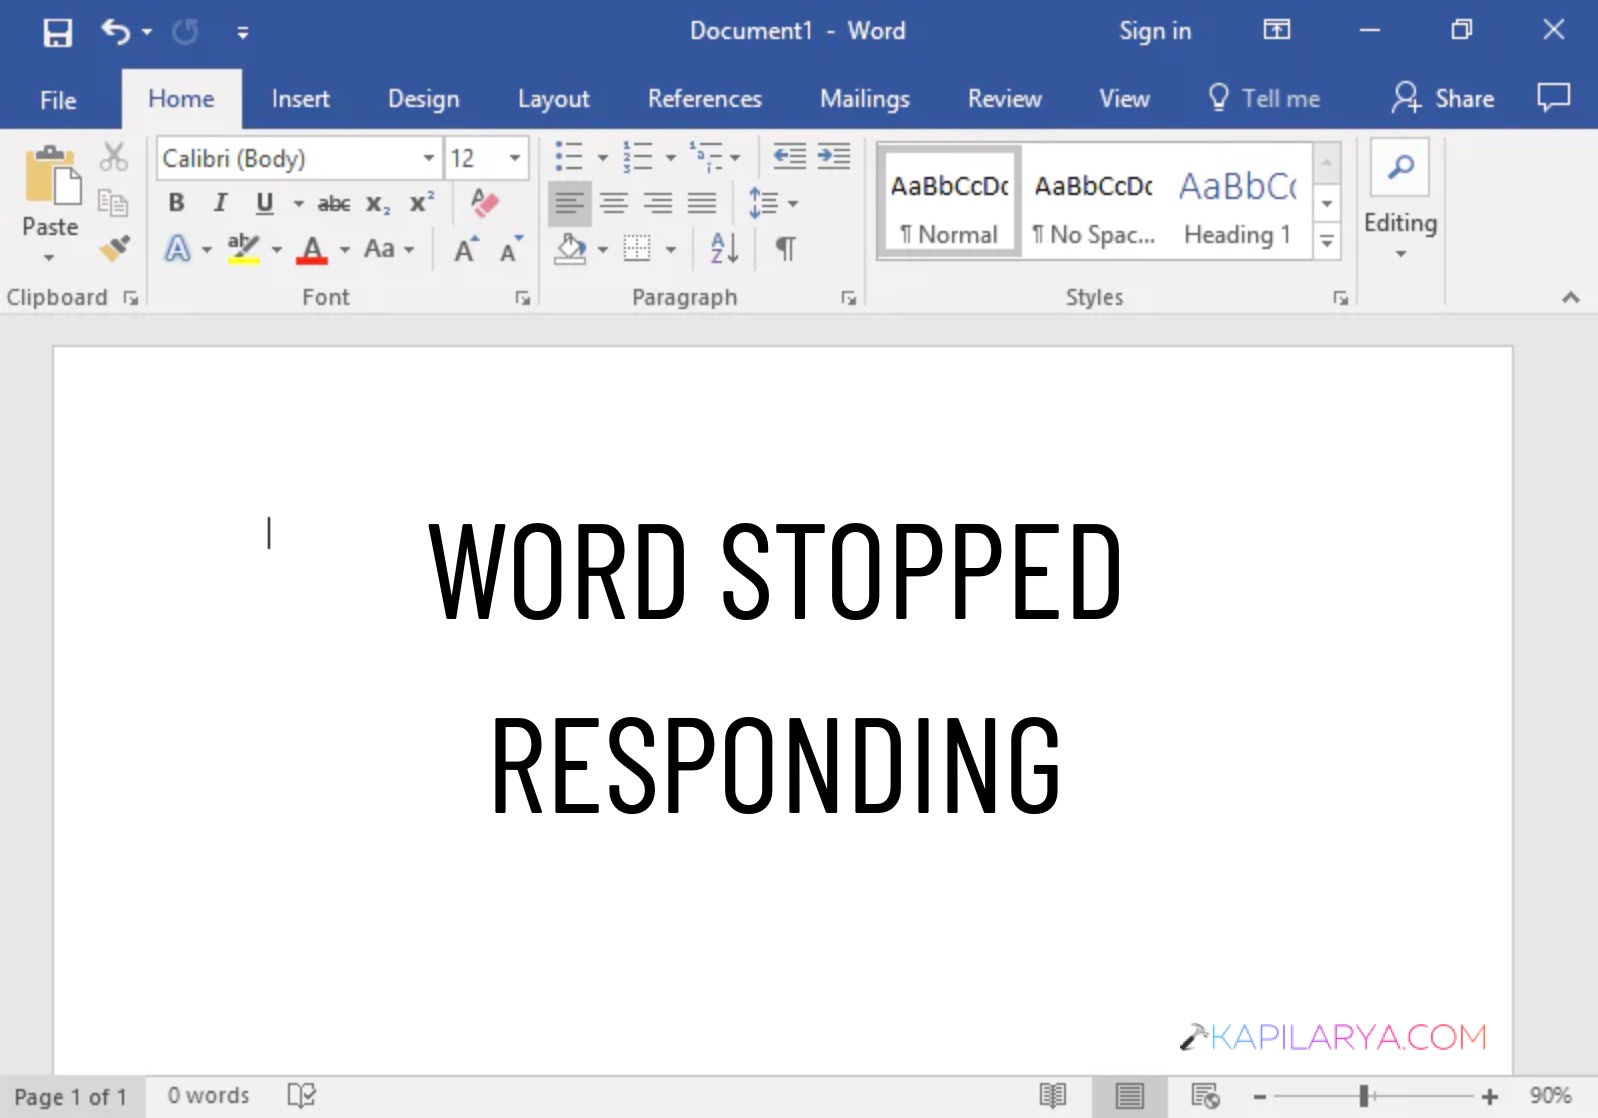Viewport: 1598px width, 1118px height.
Task: Open the Editing search menu
Action: 1400,202
